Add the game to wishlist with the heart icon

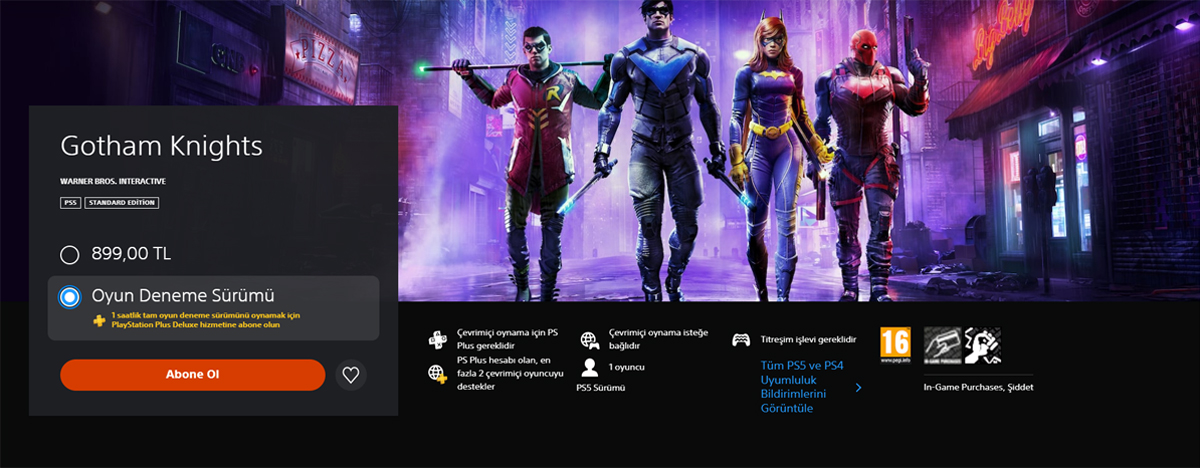click(x=350, y=375)
